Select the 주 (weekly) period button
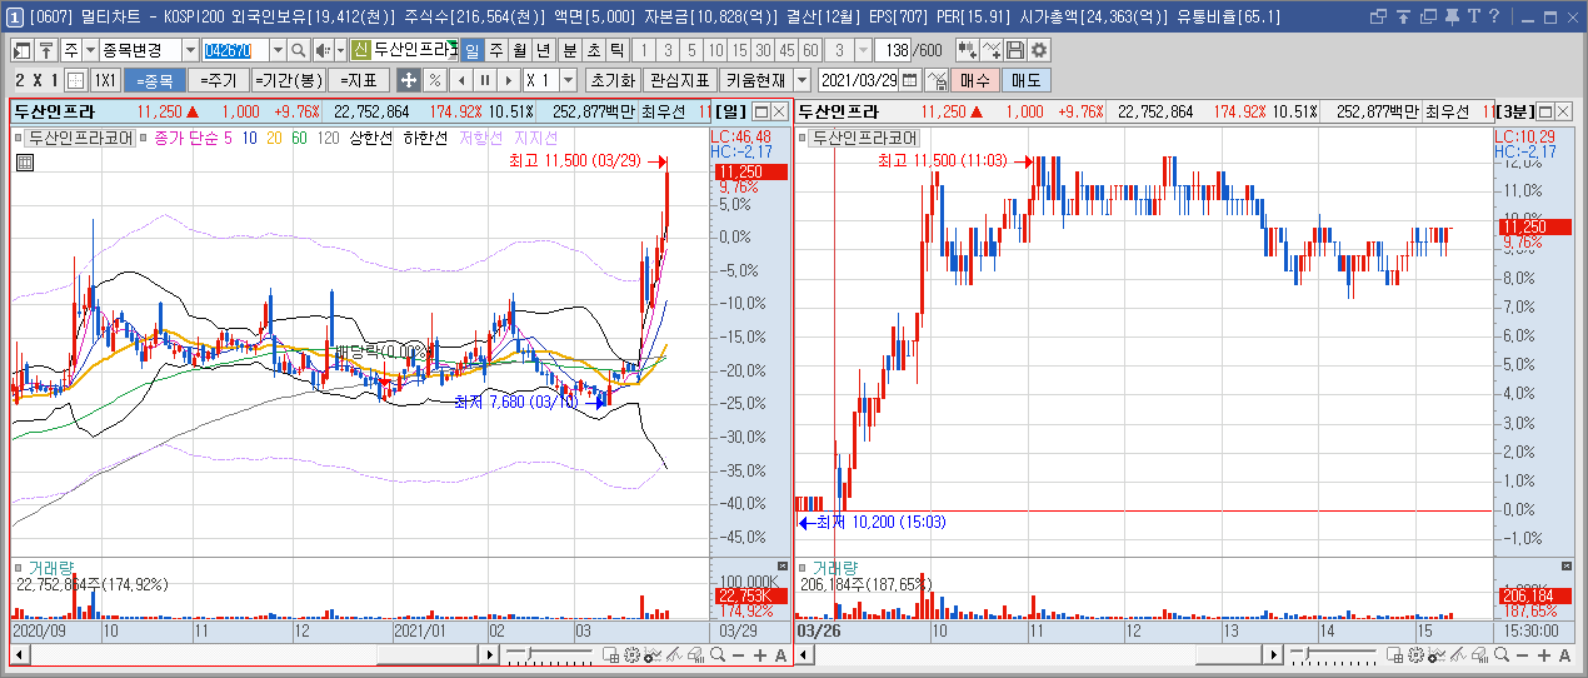 click(496, 50)
